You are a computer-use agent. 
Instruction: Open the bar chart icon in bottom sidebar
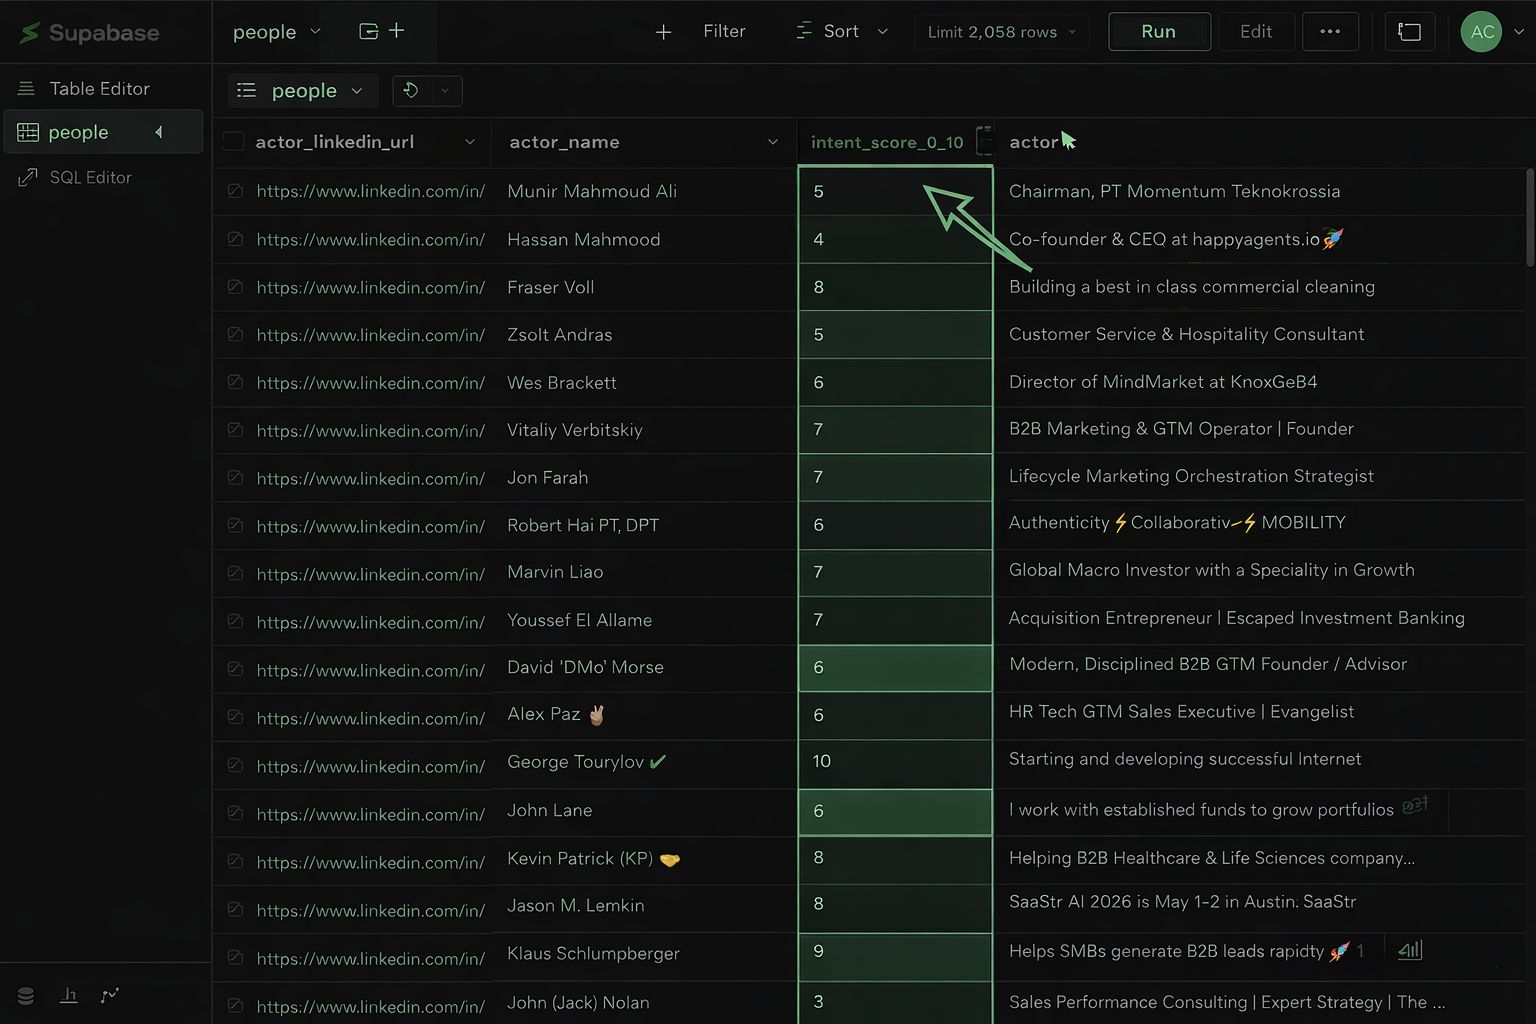(x=69, y=995)
